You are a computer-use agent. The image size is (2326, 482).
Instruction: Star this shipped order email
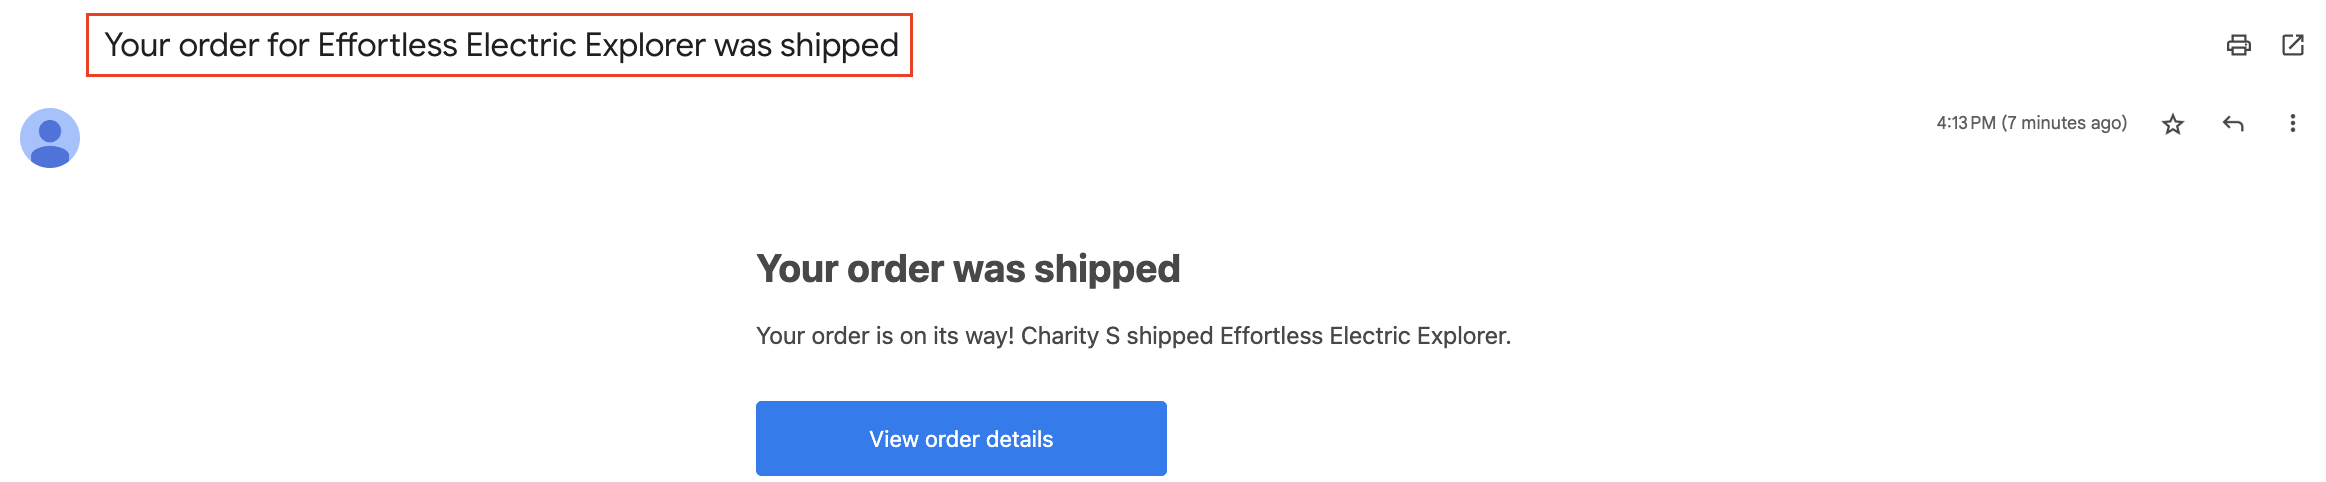(x=2173, y=124)
